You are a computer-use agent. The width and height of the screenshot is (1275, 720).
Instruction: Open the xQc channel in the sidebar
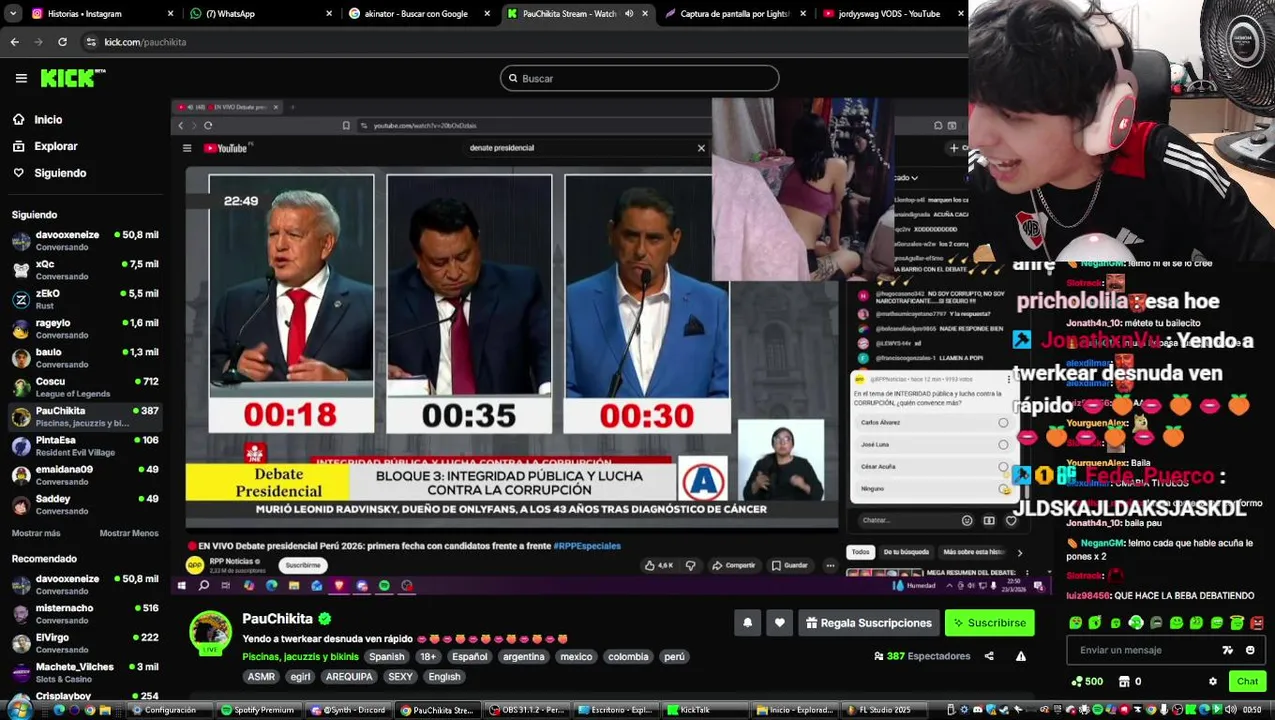(x=84, y=270)
